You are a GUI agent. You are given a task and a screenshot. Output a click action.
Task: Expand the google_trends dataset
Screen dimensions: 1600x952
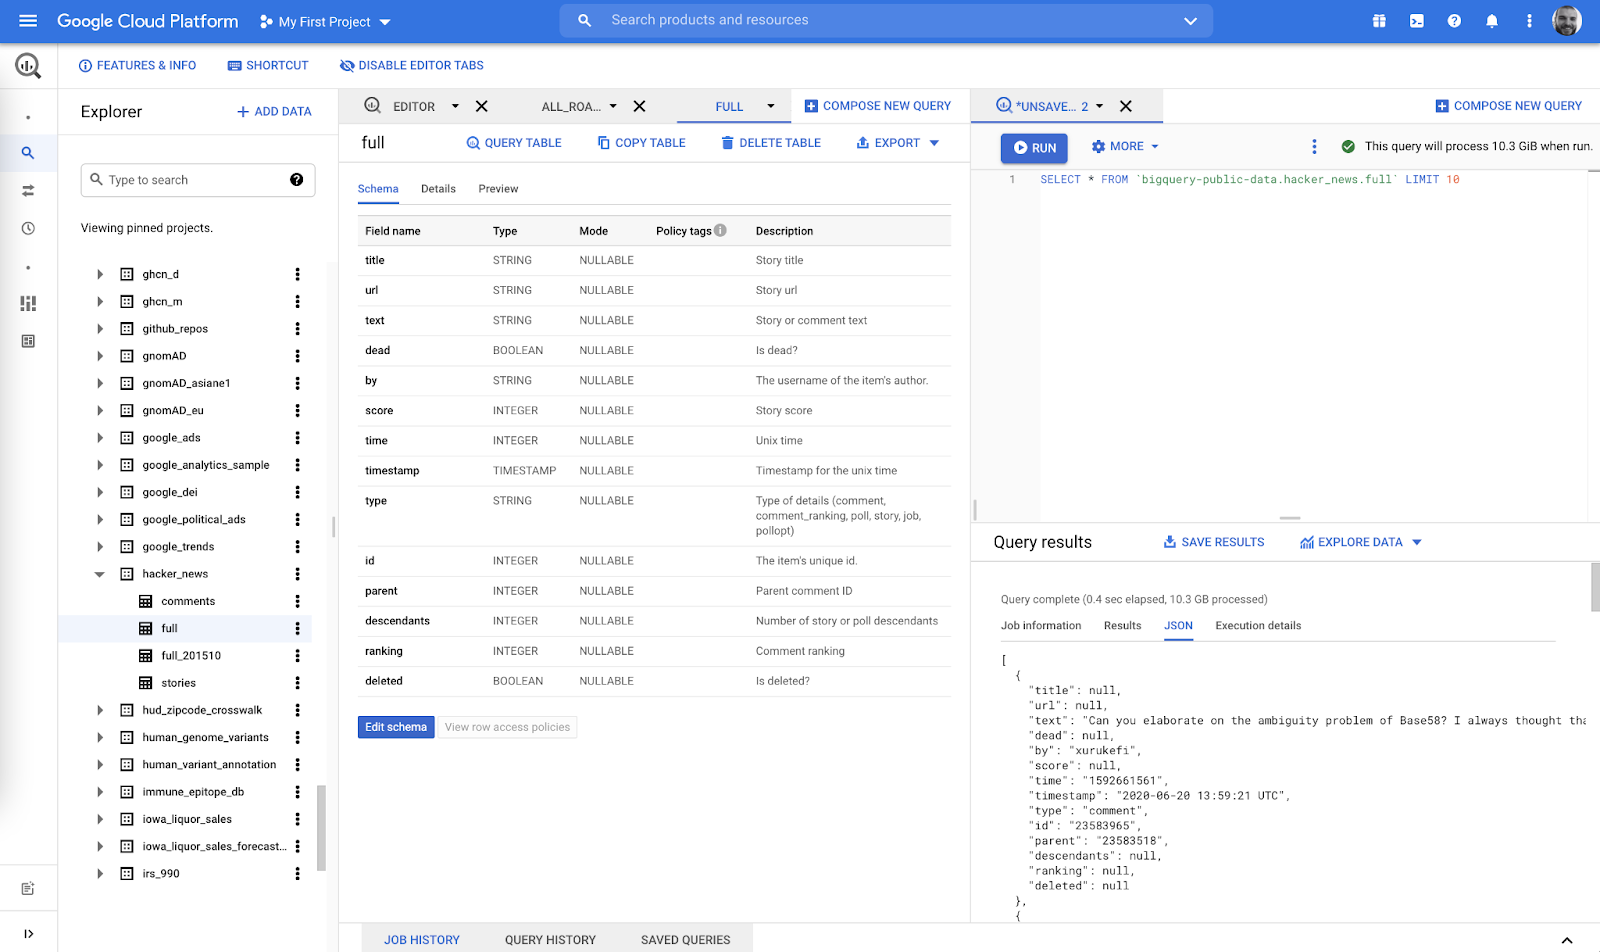click(100, 547)
